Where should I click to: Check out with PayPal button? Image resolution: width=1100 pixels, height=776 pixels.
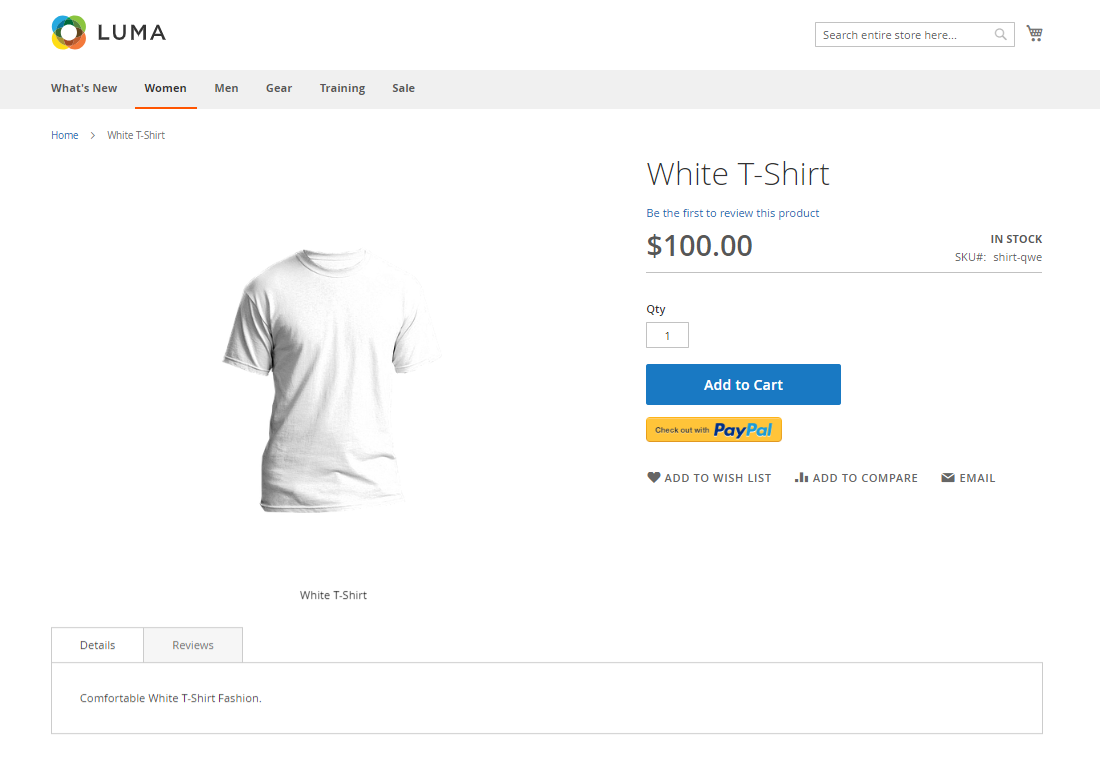click(713, 429)
